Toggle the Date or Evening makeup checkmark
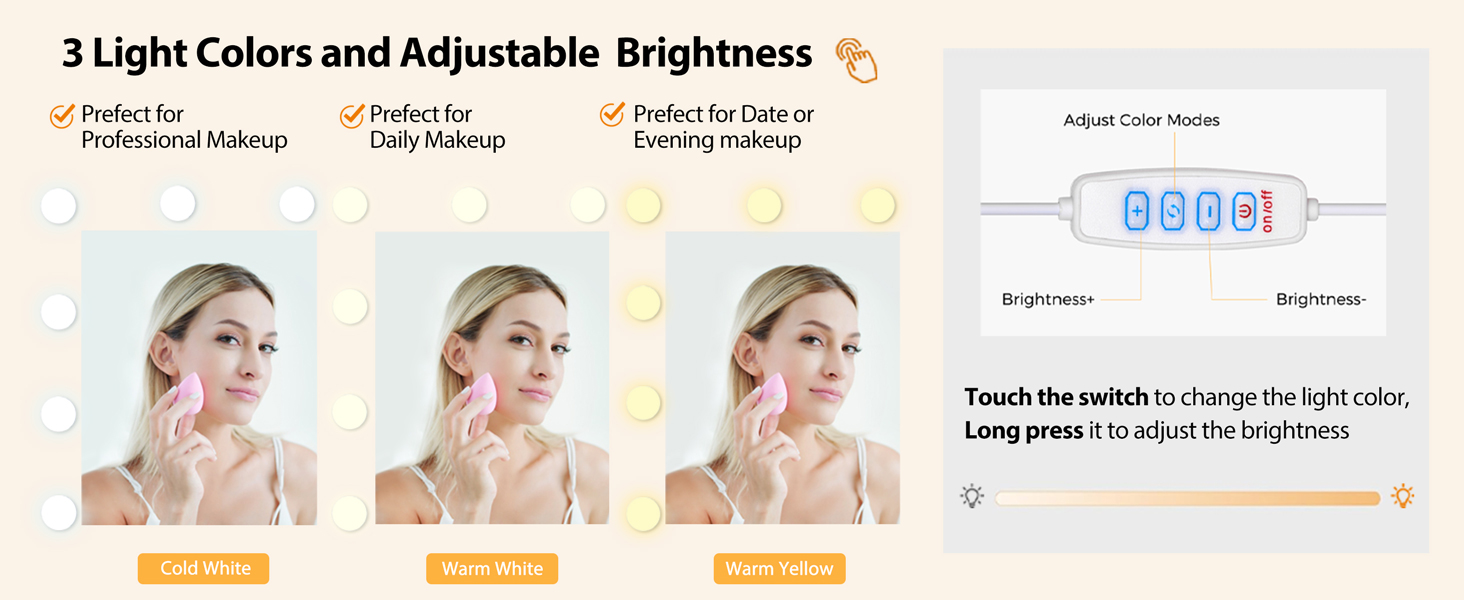 612,115
